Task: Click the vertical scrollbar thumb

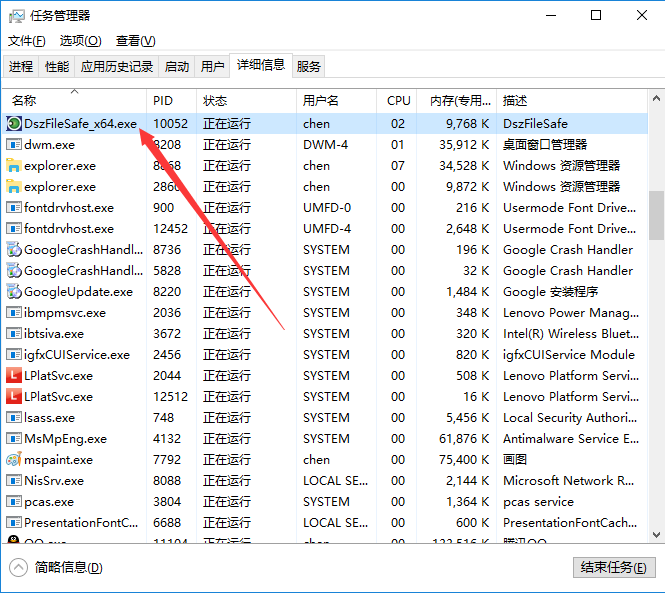Action: [x=656, y=215]
